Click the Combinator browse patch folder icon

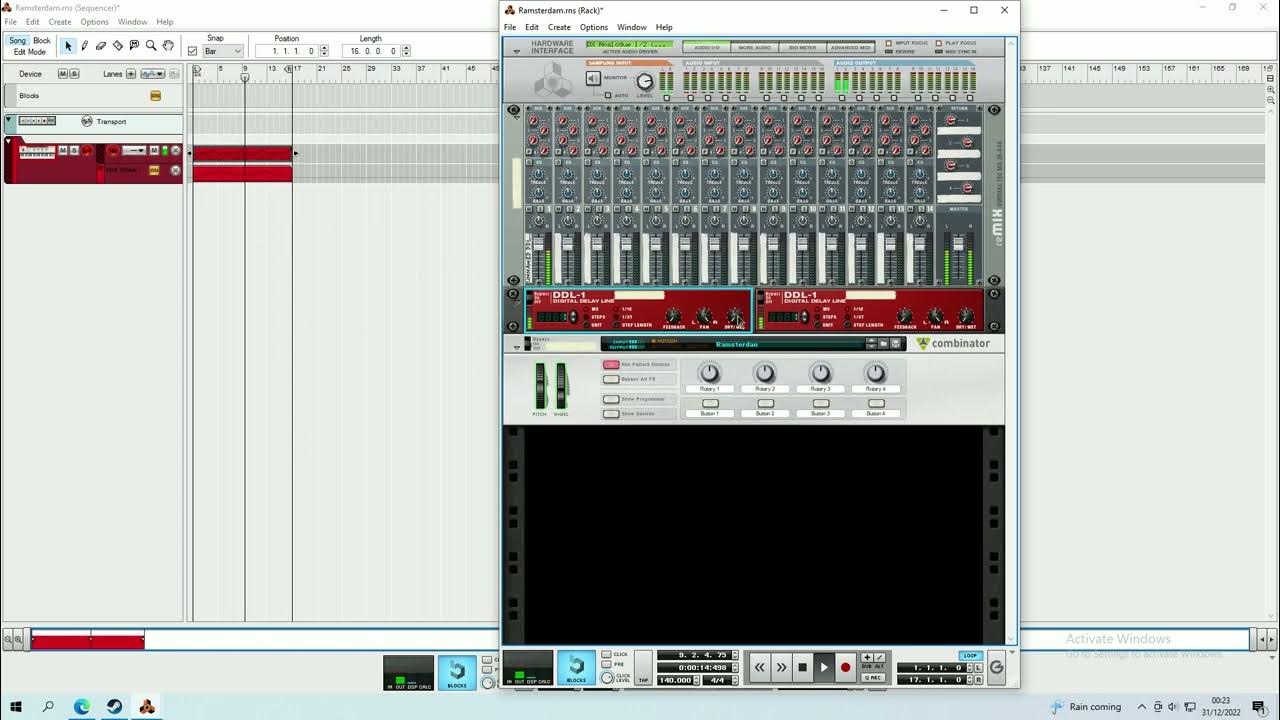point(883,343)
